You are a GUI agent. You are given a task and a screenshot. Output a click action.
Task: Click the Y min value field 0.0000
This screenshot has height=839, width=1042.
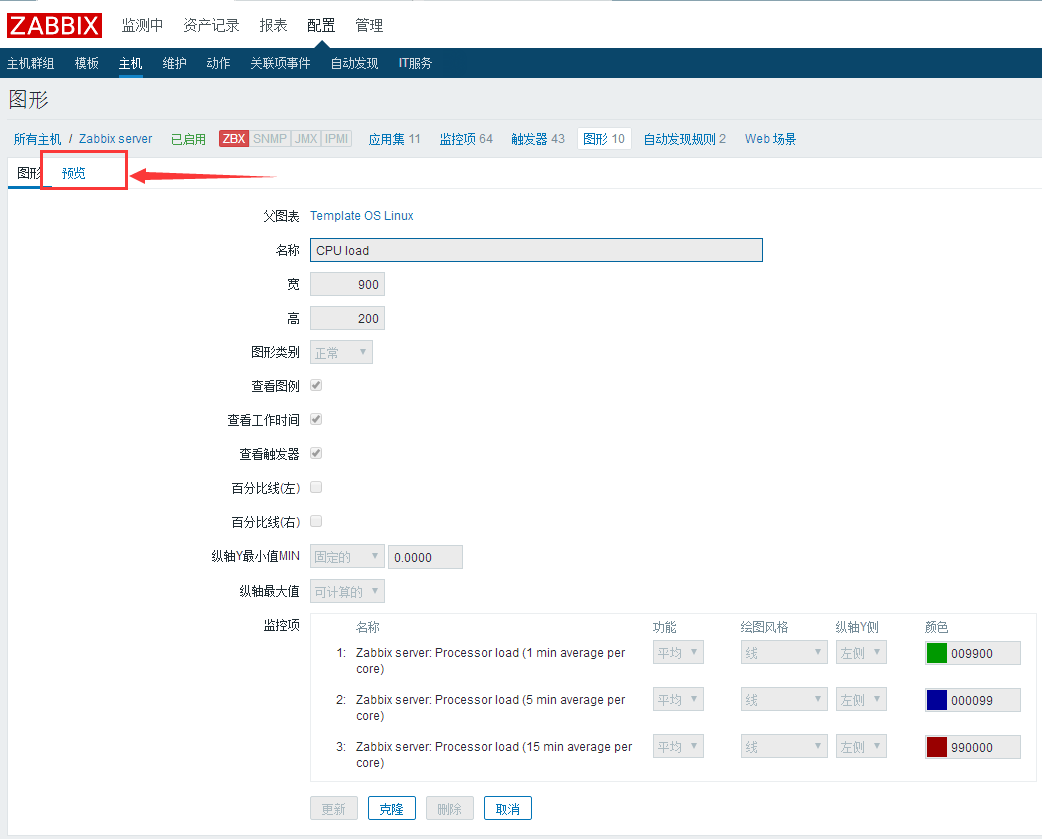coord(425,557)
